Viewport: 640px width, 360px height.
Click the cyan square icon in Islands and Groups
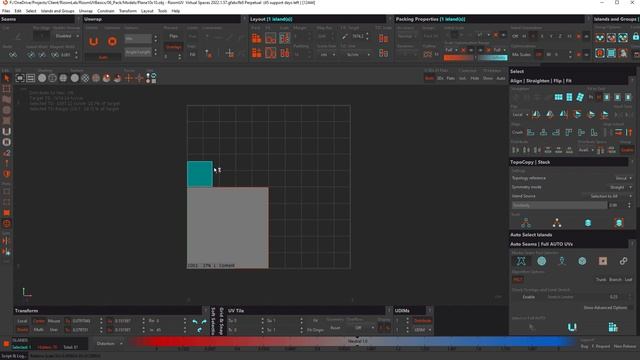[x=611, y=53]
